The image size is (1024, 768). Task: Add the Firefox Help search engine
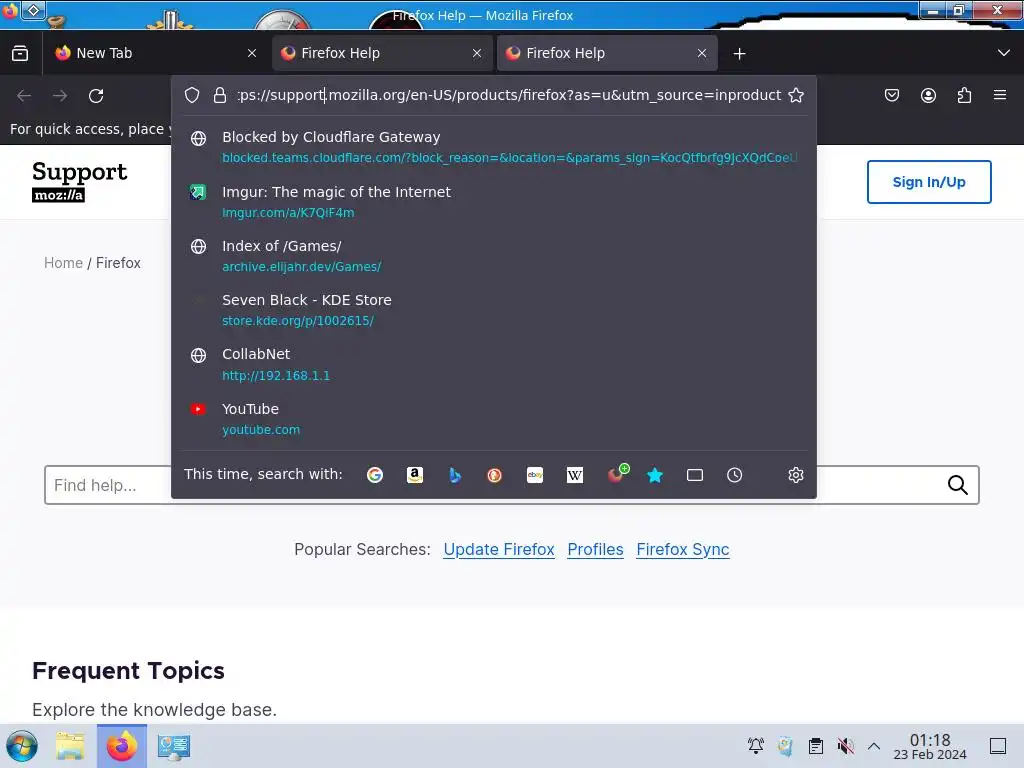(617, 473)
